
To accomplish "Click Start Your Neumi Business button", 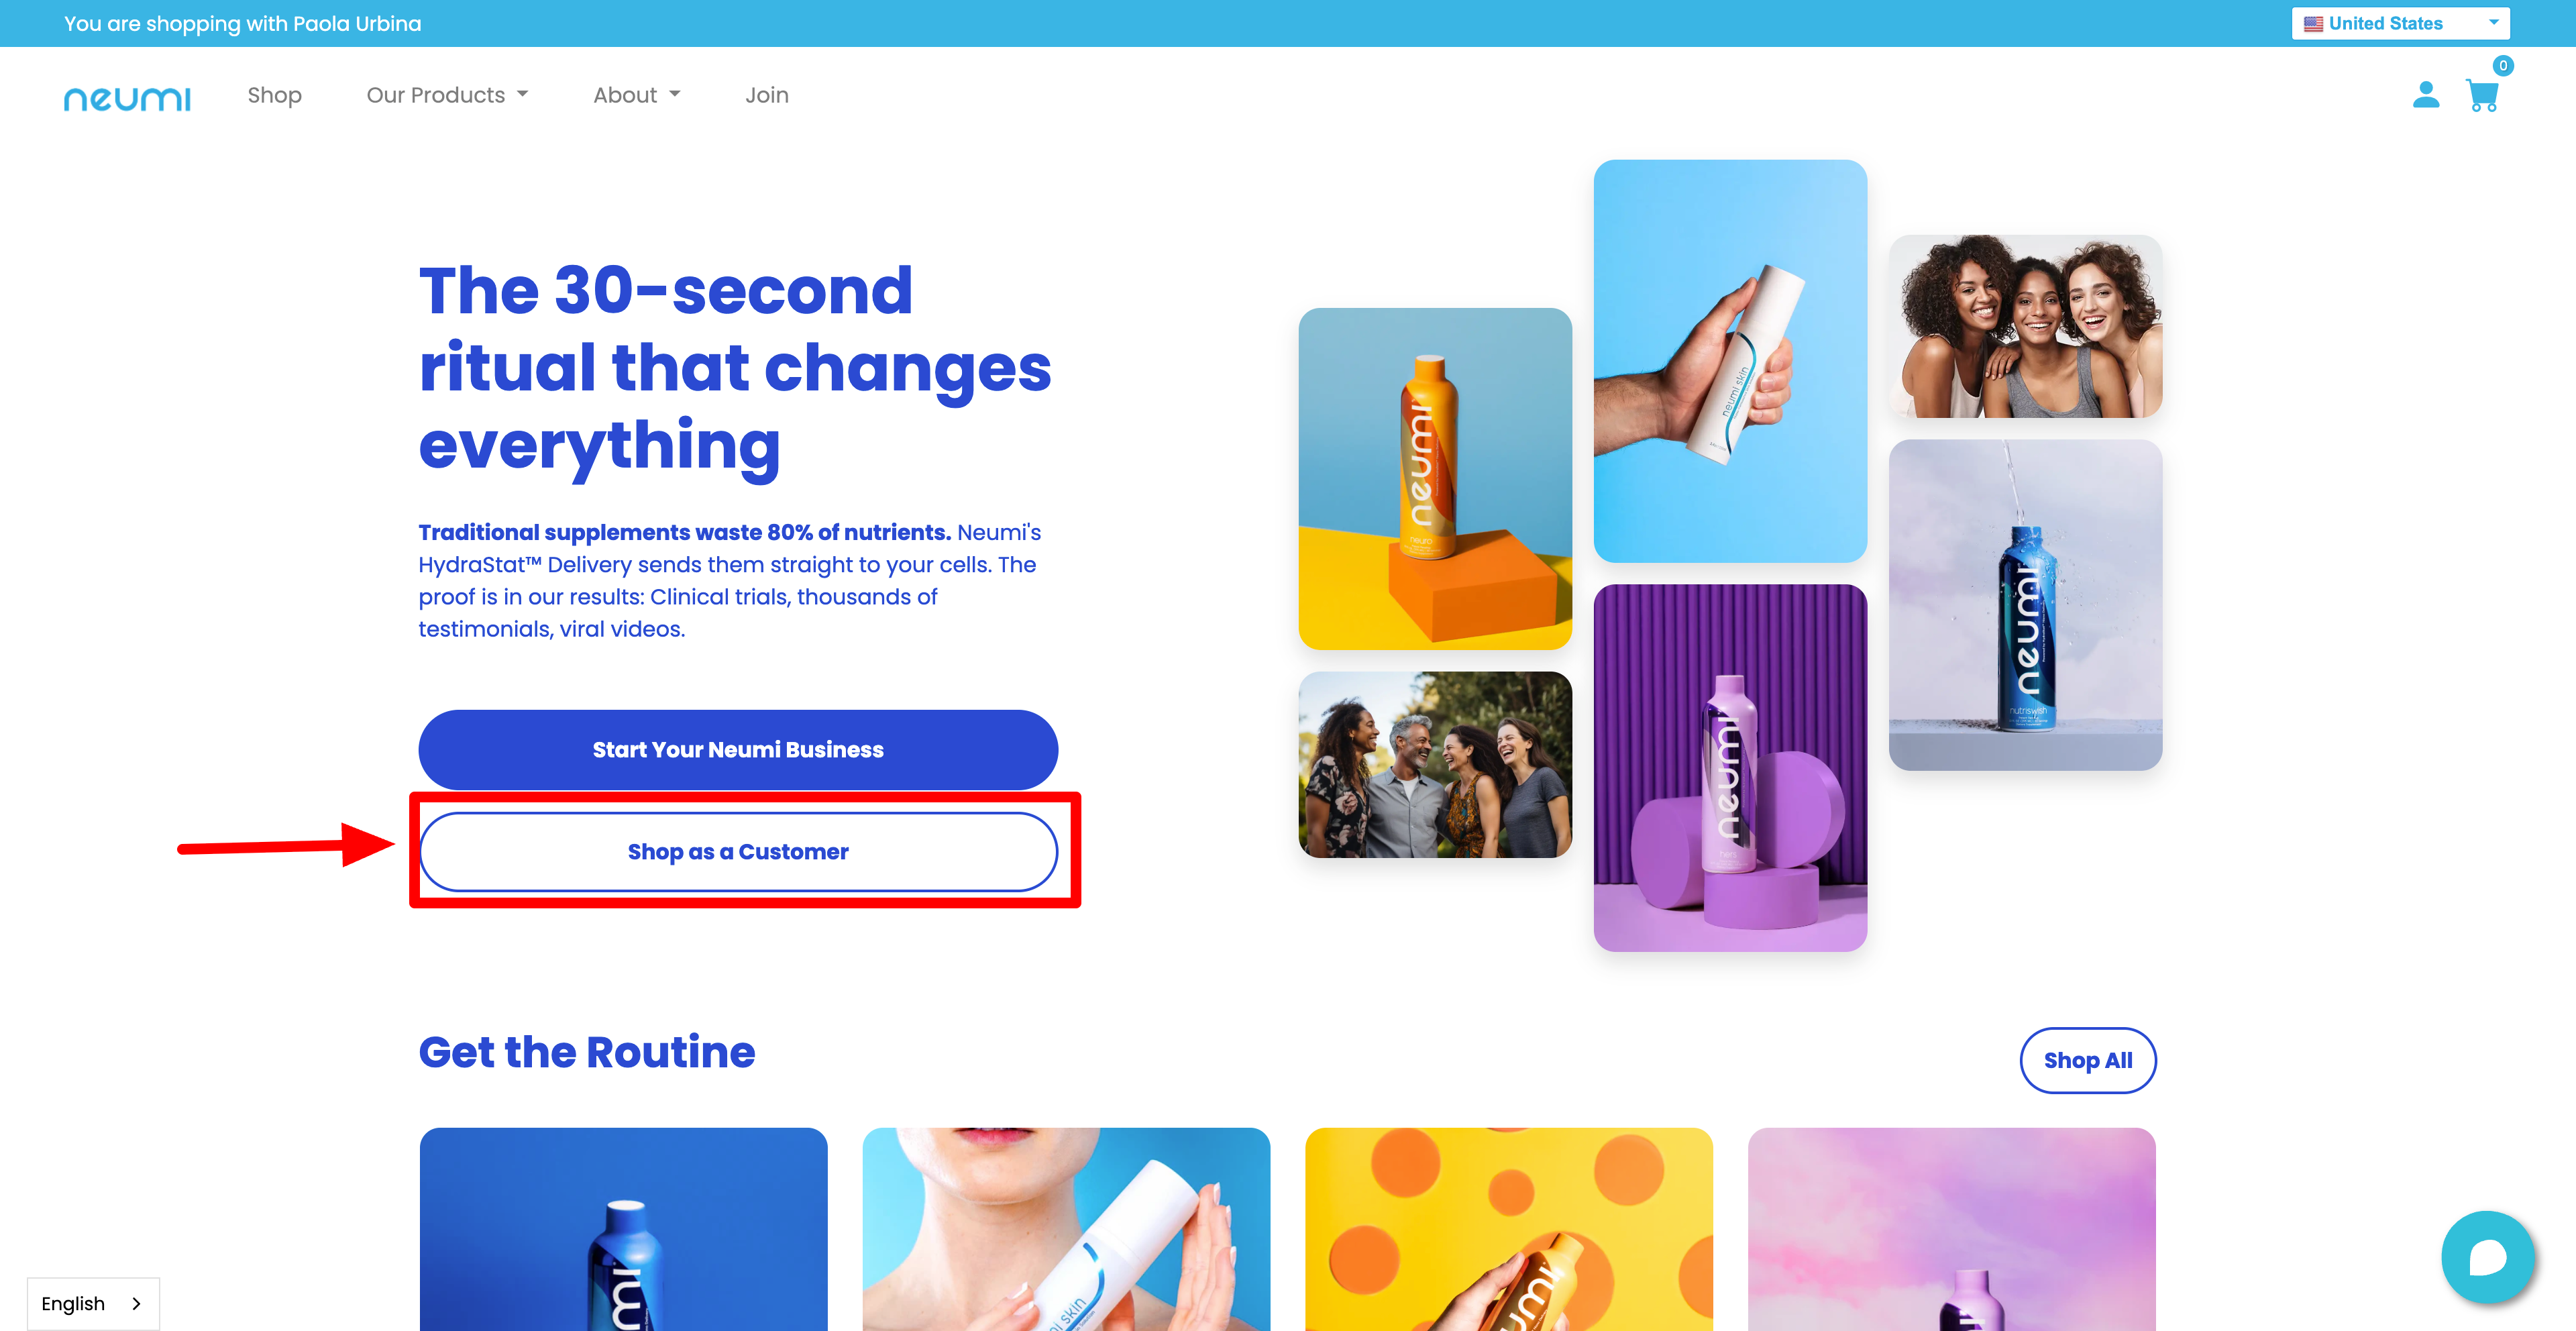I will pos(738,750).
